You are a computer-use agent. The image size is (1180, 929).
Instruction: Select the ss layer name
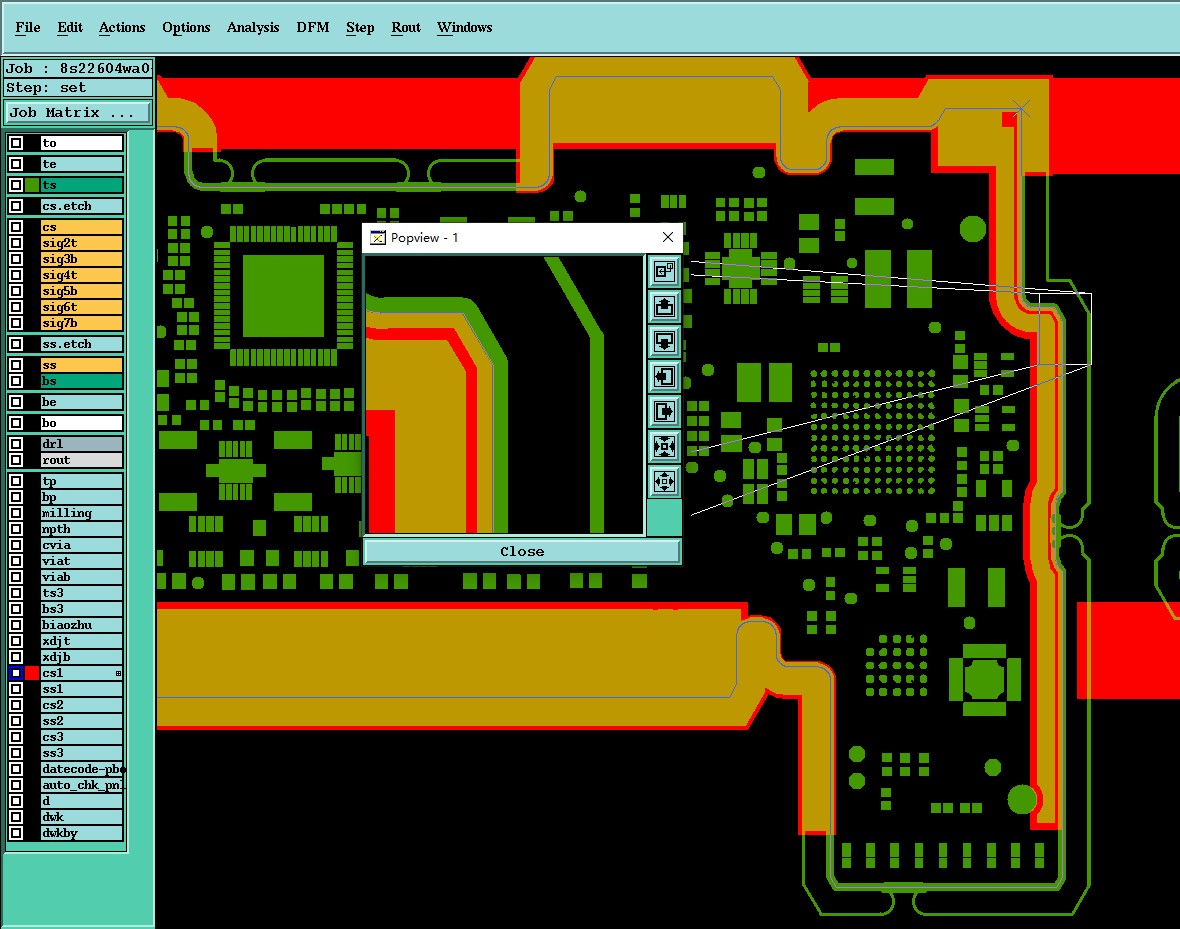tap(81, 365)
